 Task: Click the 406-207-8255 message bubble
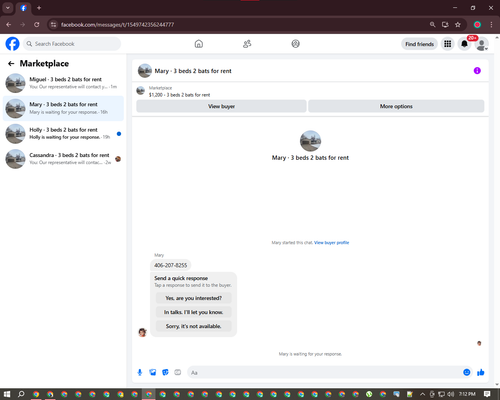point(170,265)
